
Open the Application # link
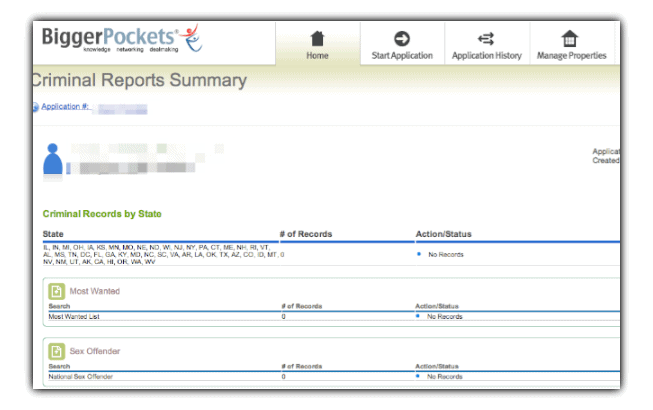66,106
